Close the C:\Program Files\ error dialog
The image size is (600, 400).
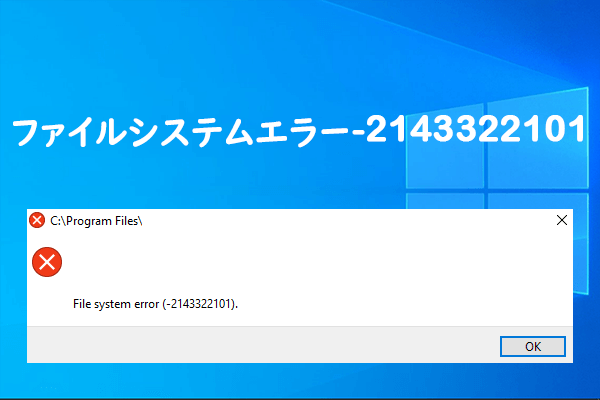[x=562, y=220]
